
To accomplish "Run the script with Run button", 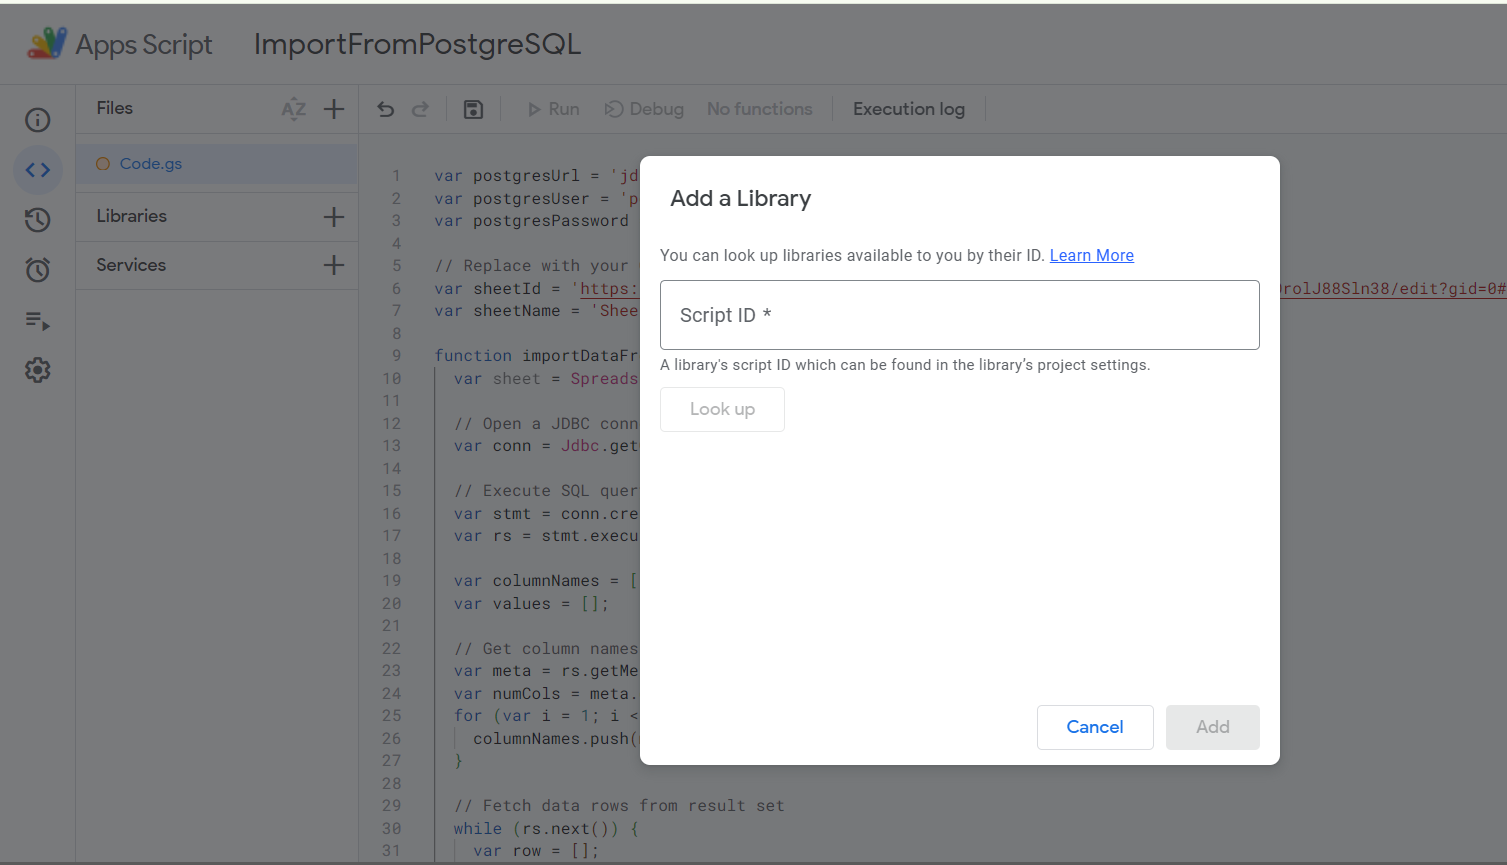I will pos(553,109).
